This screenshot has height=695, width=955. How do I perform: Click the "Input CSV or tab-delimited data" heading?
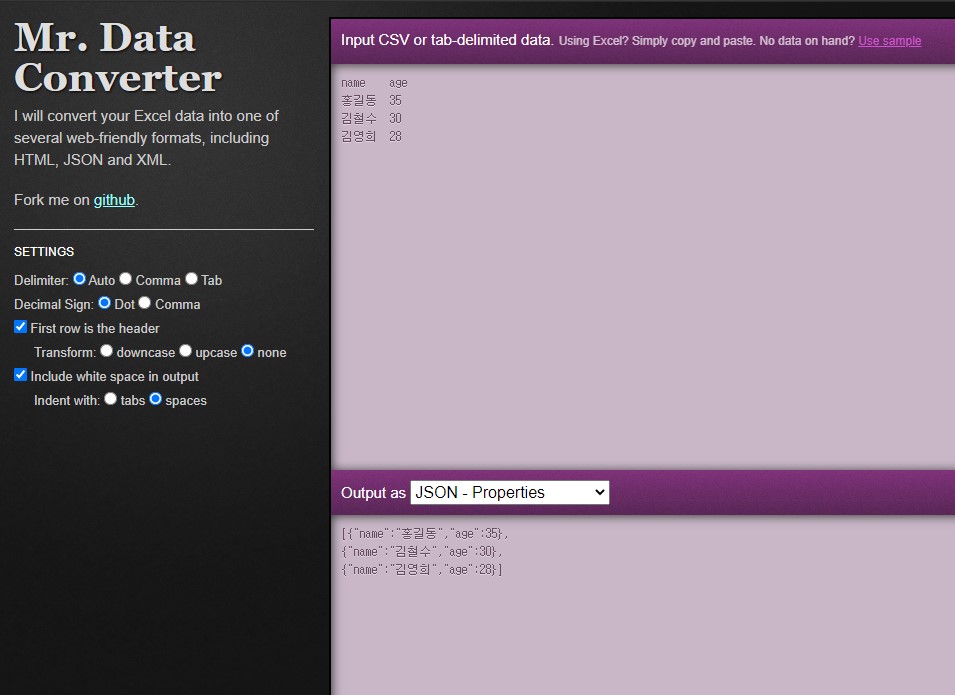pyautogui.click(x=446, y=40)
